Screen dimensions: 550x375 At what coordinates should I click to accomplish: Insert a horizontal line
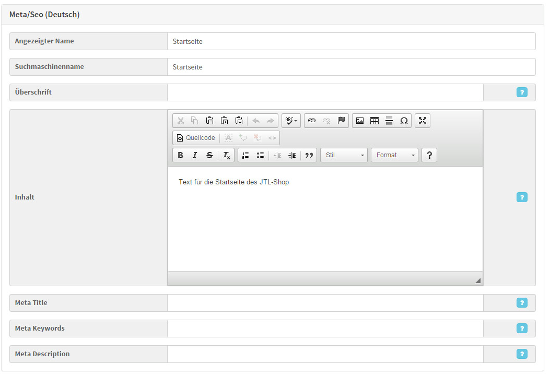tap(389, 121)
